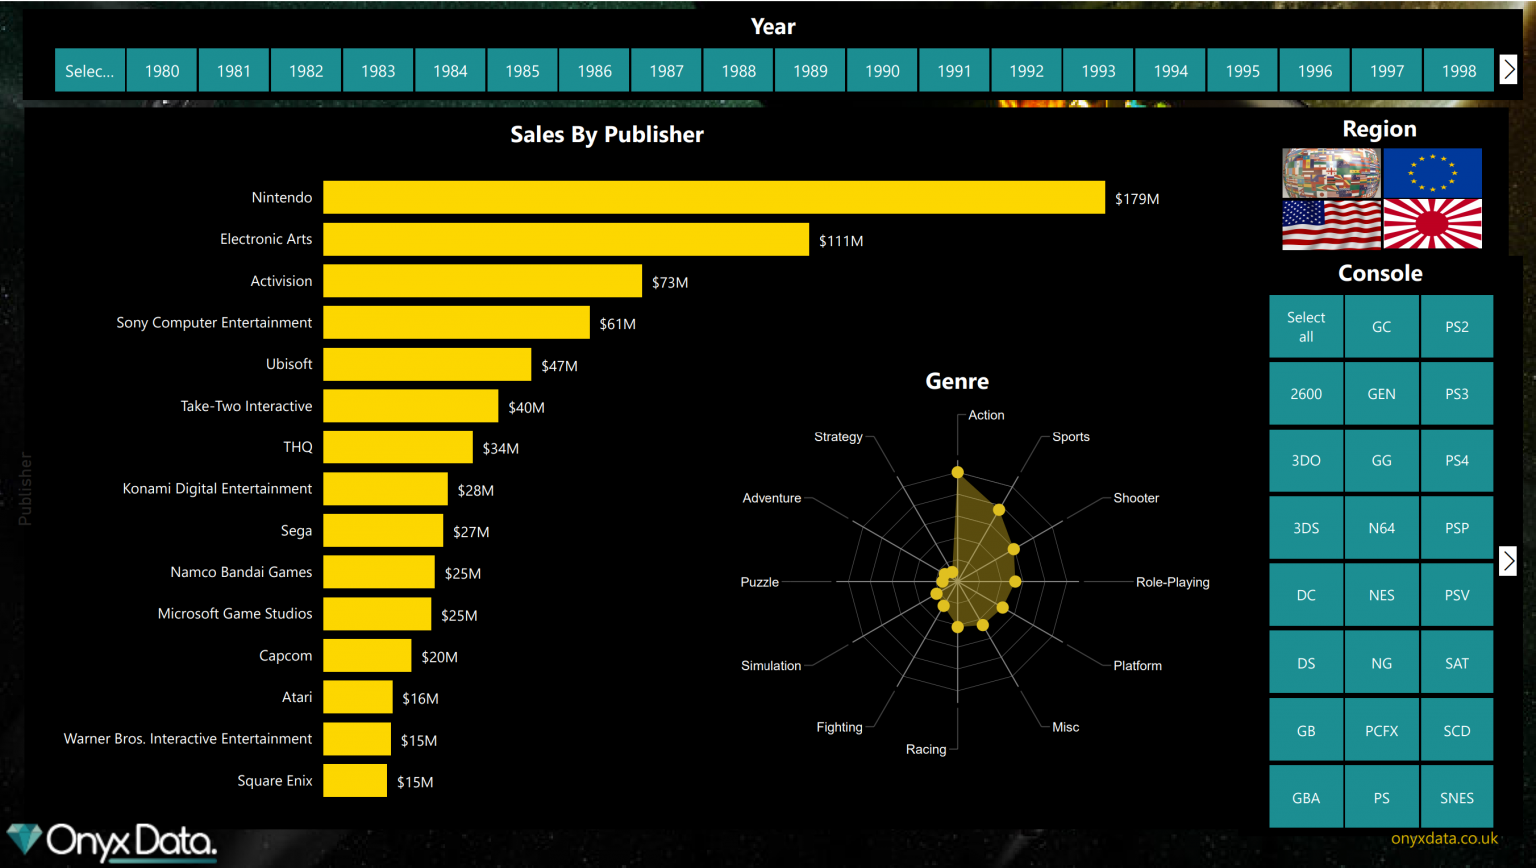1536x868 pixels.
Task: Filter consoles by PS3
Action: point(1457,393)
